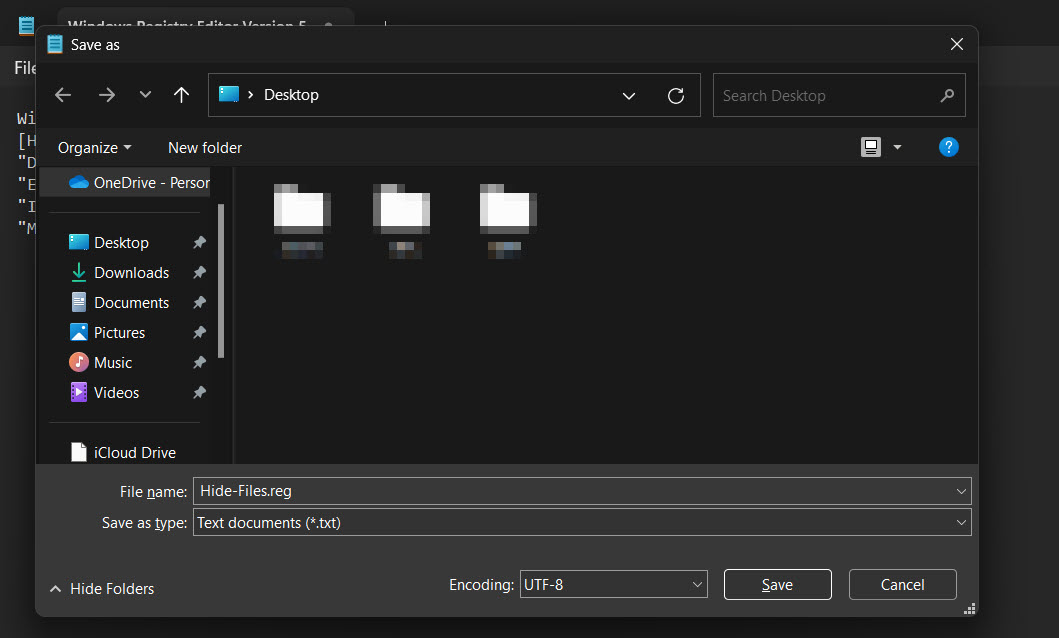
Task: Go up one folder level
Action: (x=181, y=94)
